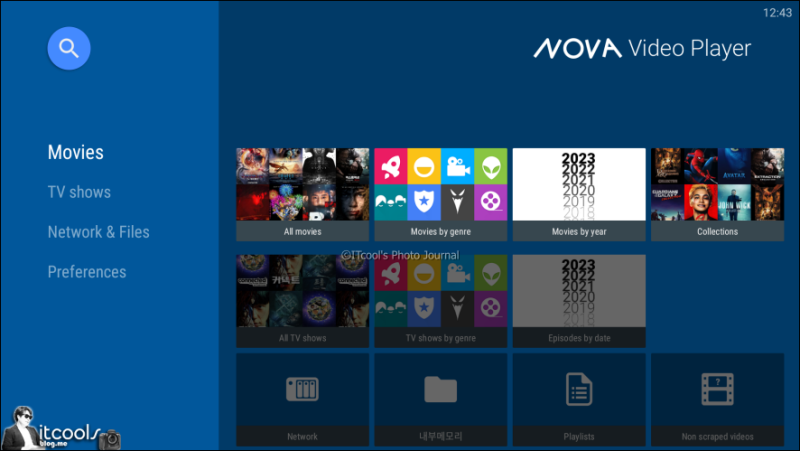Click the Playlists document icon
Screen dimensions: 800x451
pos(579,389)
